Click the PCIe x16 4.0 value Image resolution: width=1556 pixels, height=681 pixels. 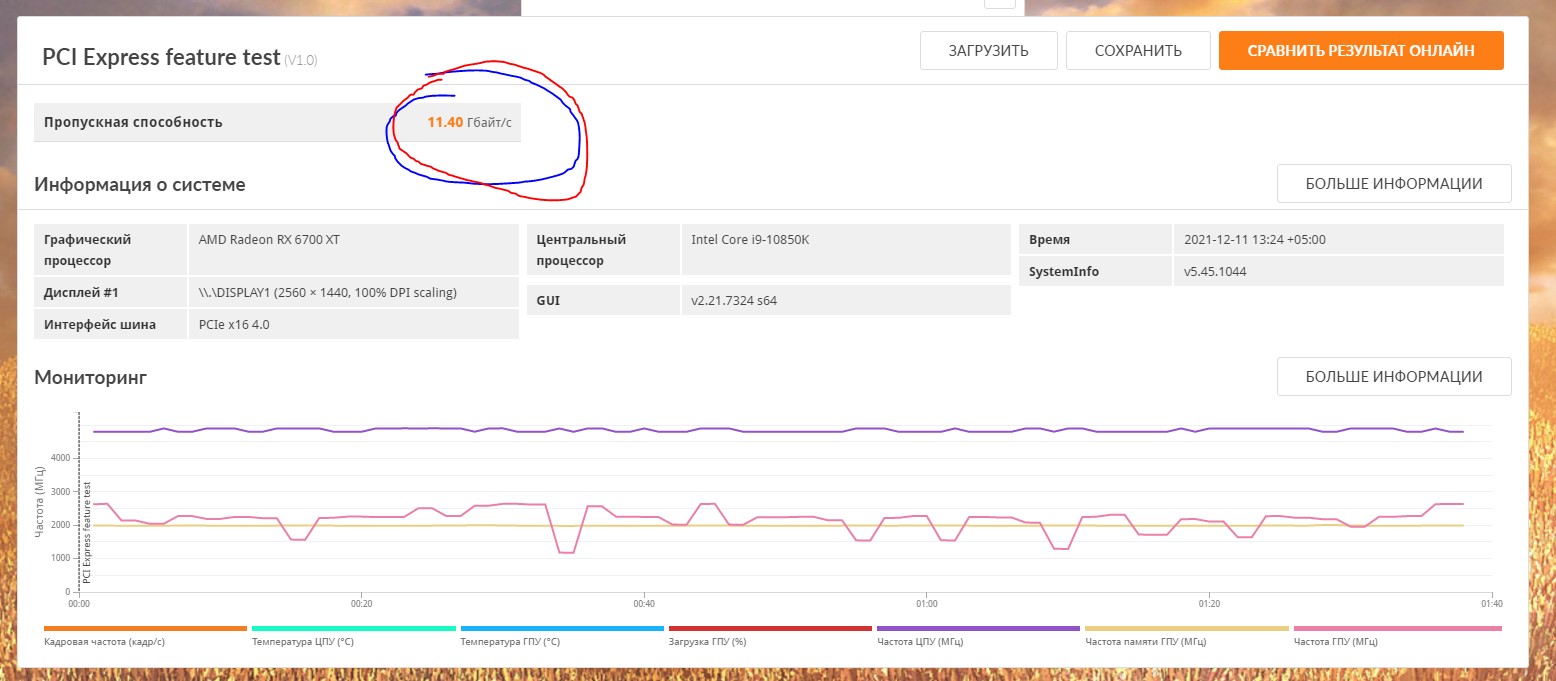tap(234, 325)
